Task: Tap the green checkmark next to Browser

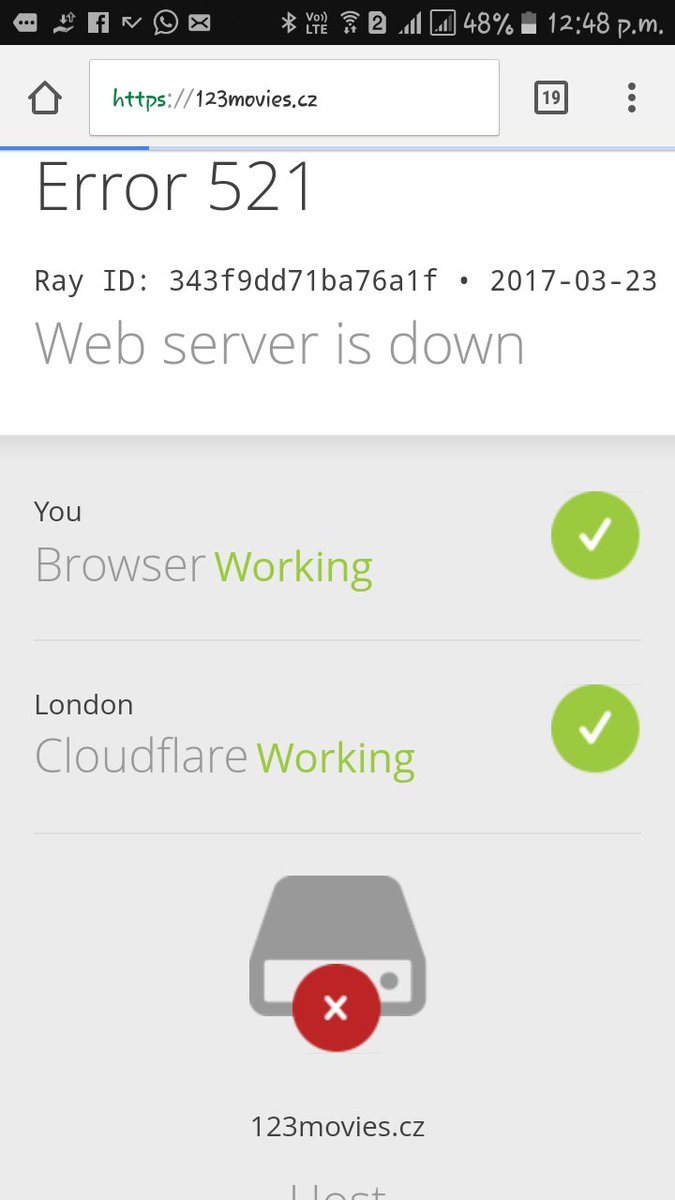Action: 595,536
